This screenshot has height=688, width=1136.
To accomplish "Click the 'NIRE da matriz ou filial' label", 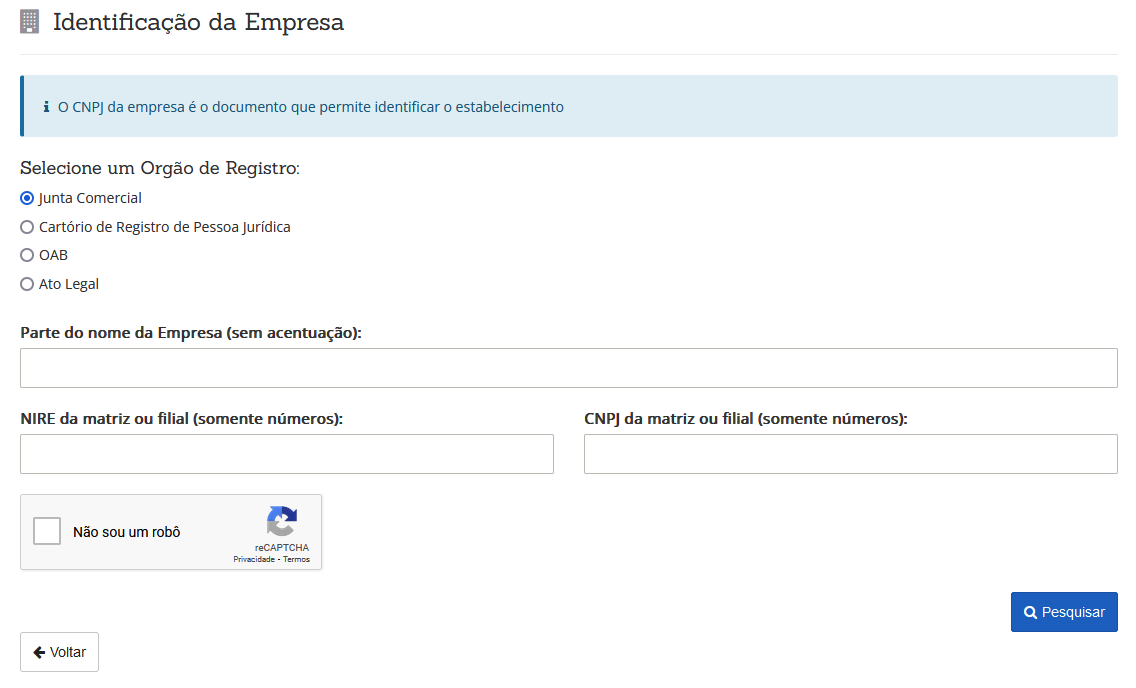I will 181,419.
